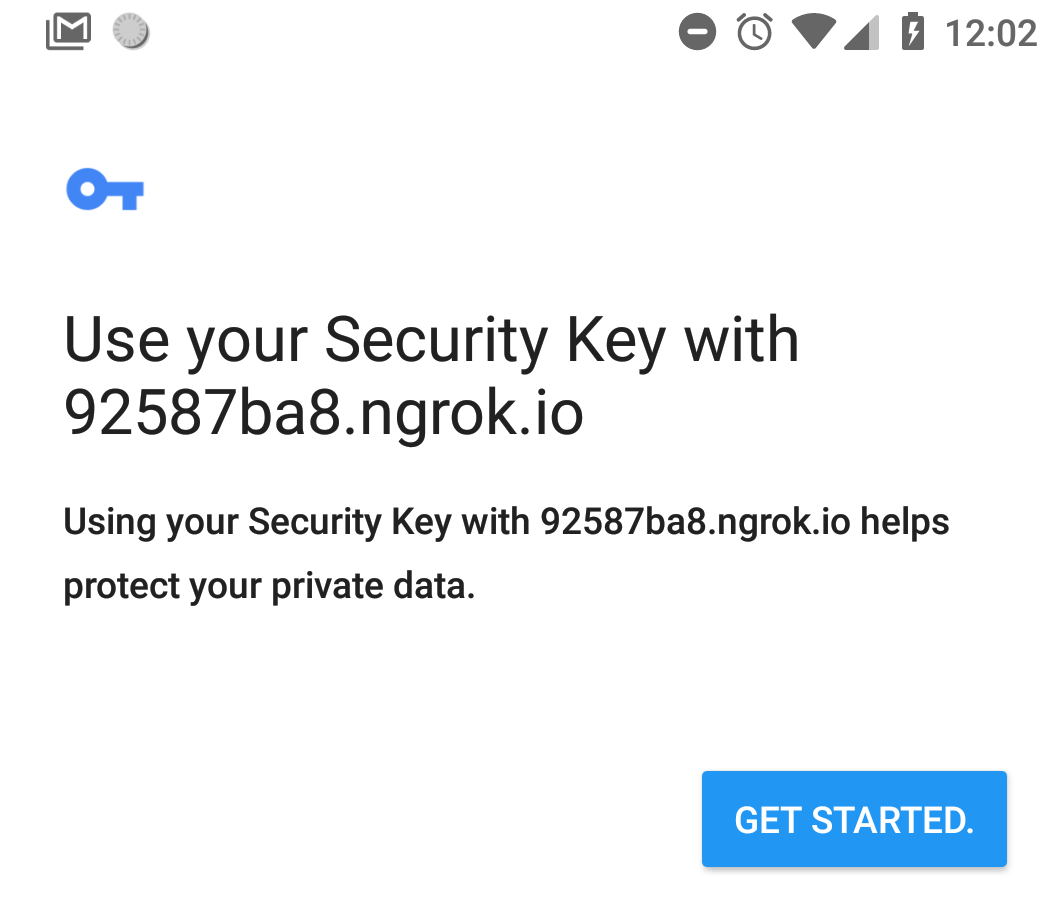Tap the cellular signal strength icon
Viewport: 1061px width, 905px height.
click(x=861, y=33)
